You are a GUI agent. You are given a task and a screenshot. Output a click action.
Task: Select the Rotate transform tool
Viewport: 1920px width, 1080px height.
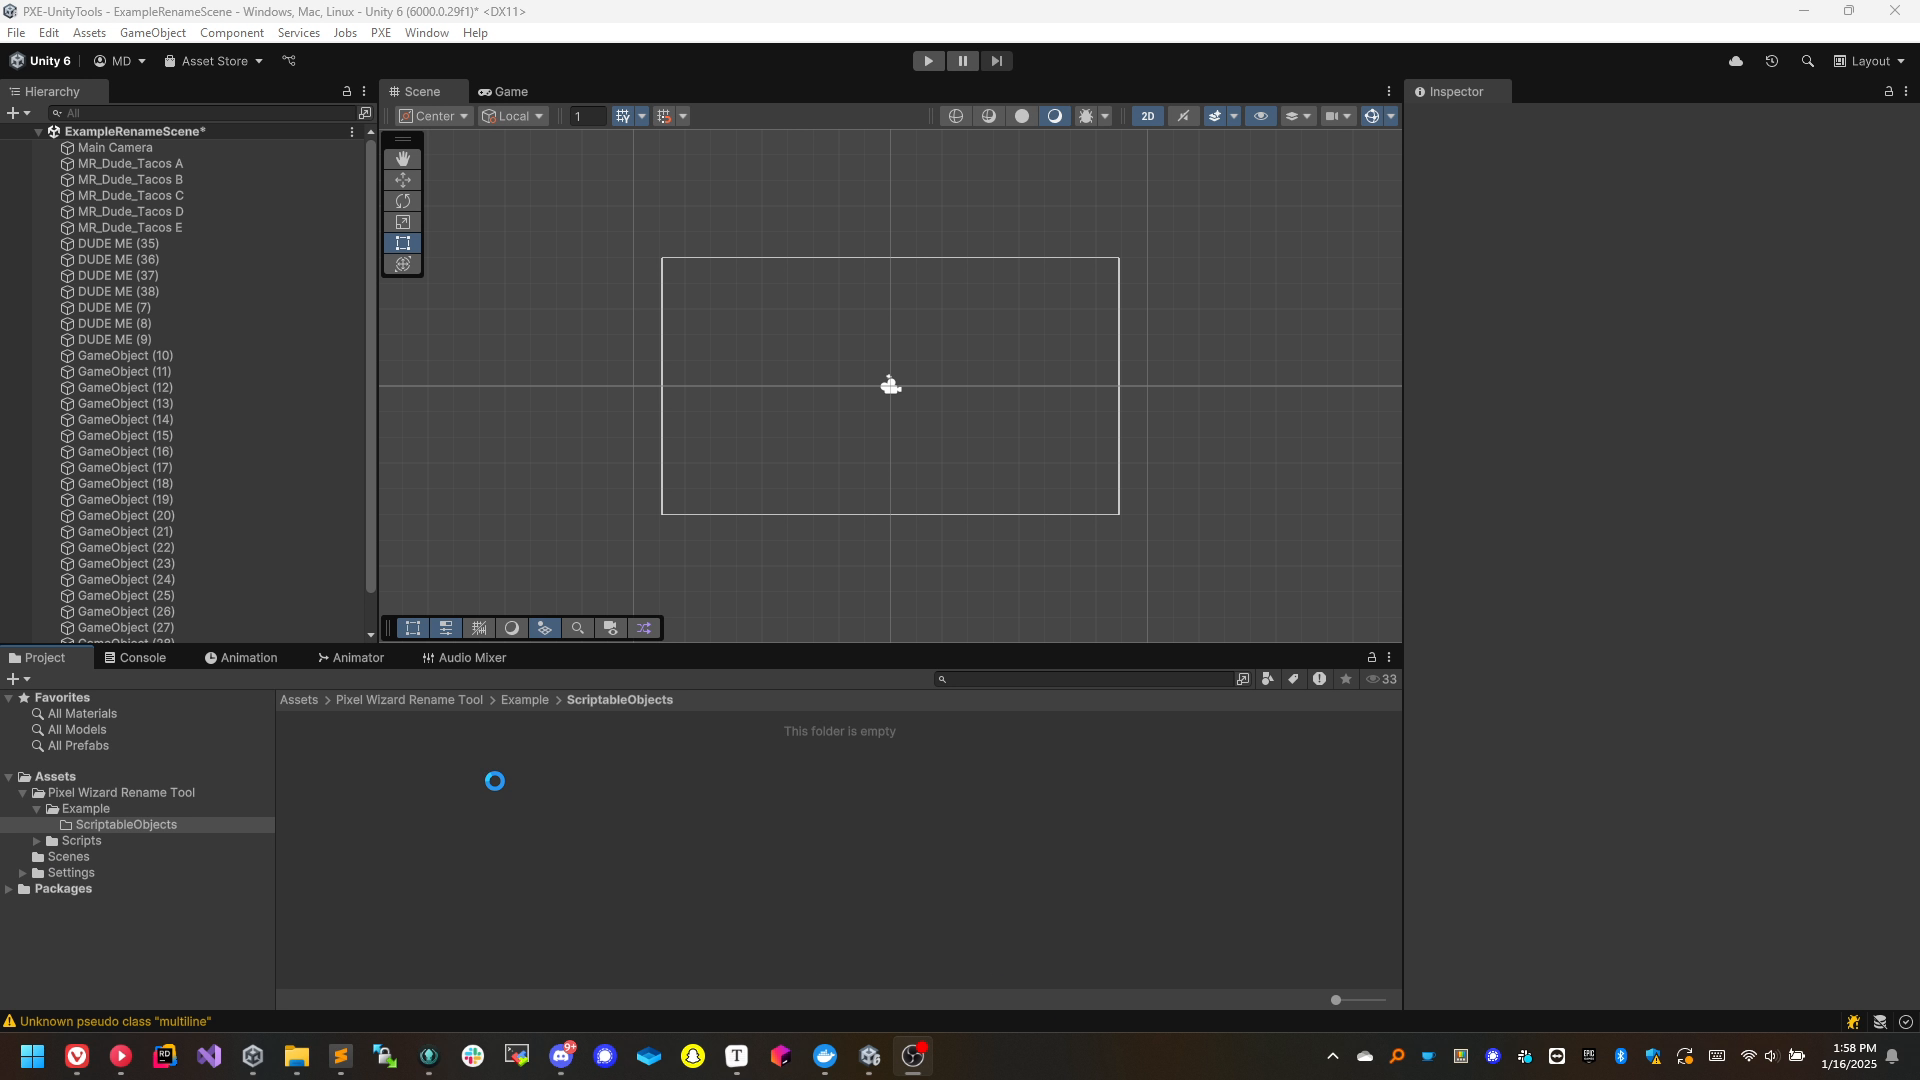[404, 200]
